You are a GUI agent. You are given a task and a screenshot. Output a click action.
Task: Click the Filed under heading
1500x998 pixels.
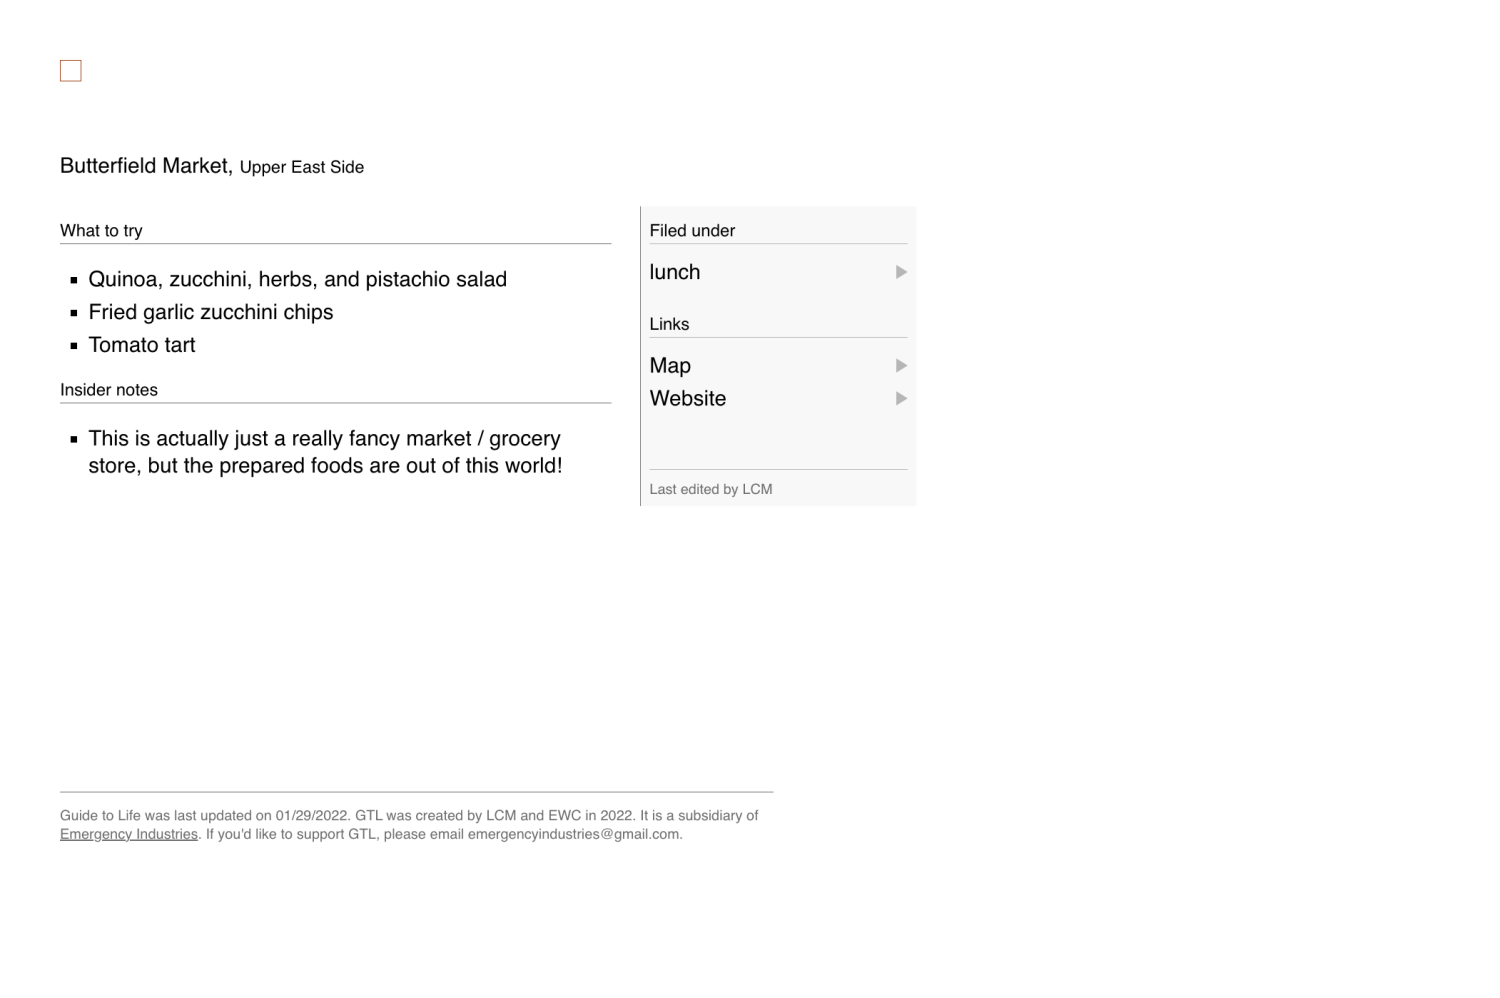tap(692, 231)
